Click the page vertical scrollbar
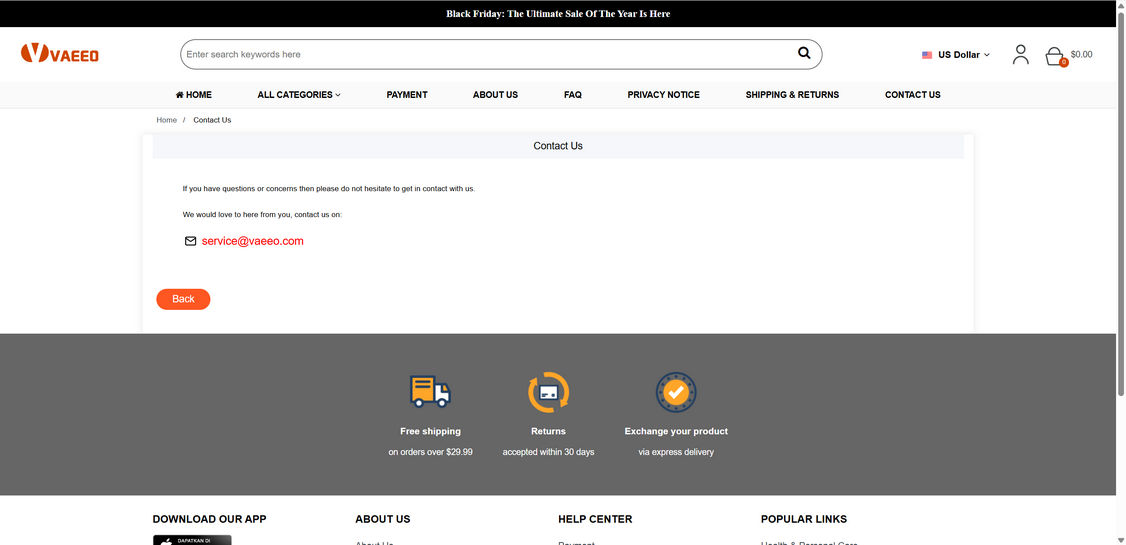This screenshot has width=1126, height=545. point(1120,200)
